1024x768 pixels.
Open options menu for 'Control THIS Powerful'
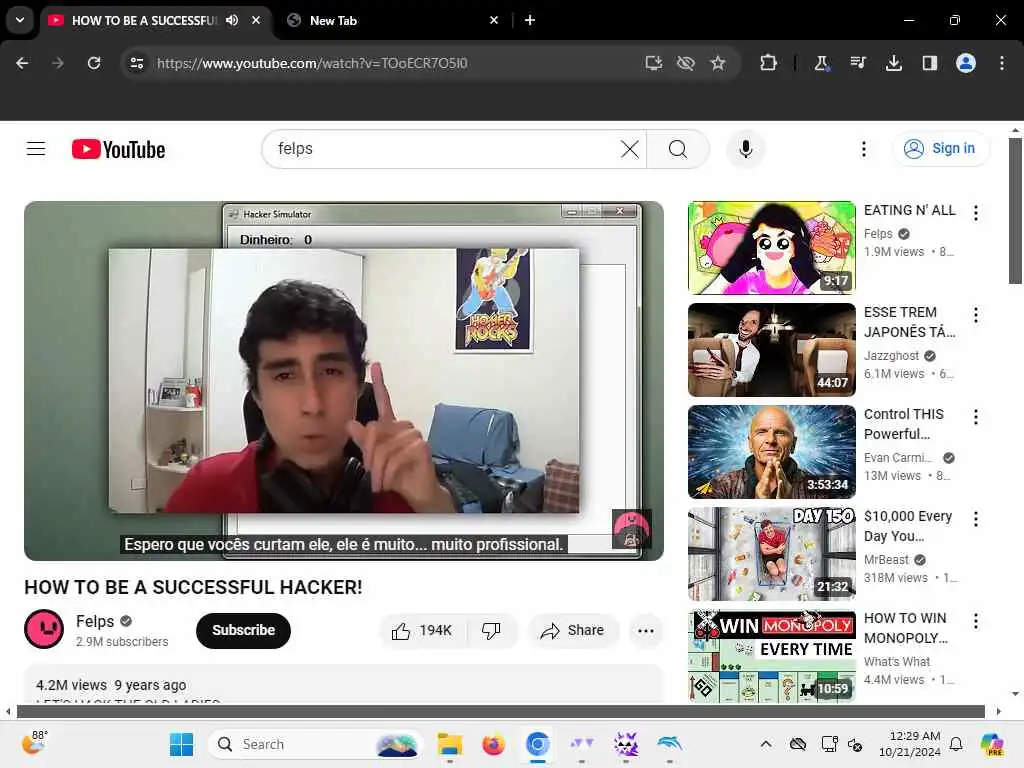[976, 417]
